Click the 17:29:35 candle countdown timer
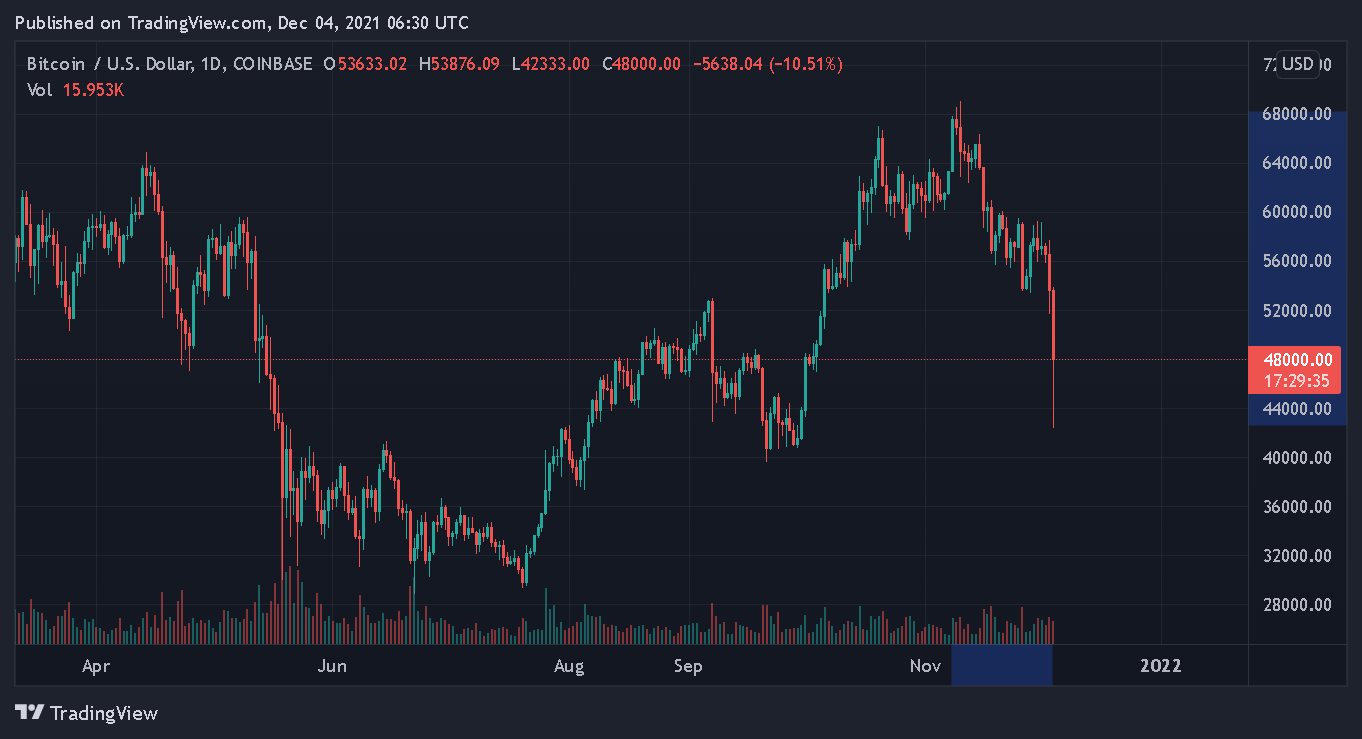This screenshot has height=739, width=1362. tap(1295, 381)
